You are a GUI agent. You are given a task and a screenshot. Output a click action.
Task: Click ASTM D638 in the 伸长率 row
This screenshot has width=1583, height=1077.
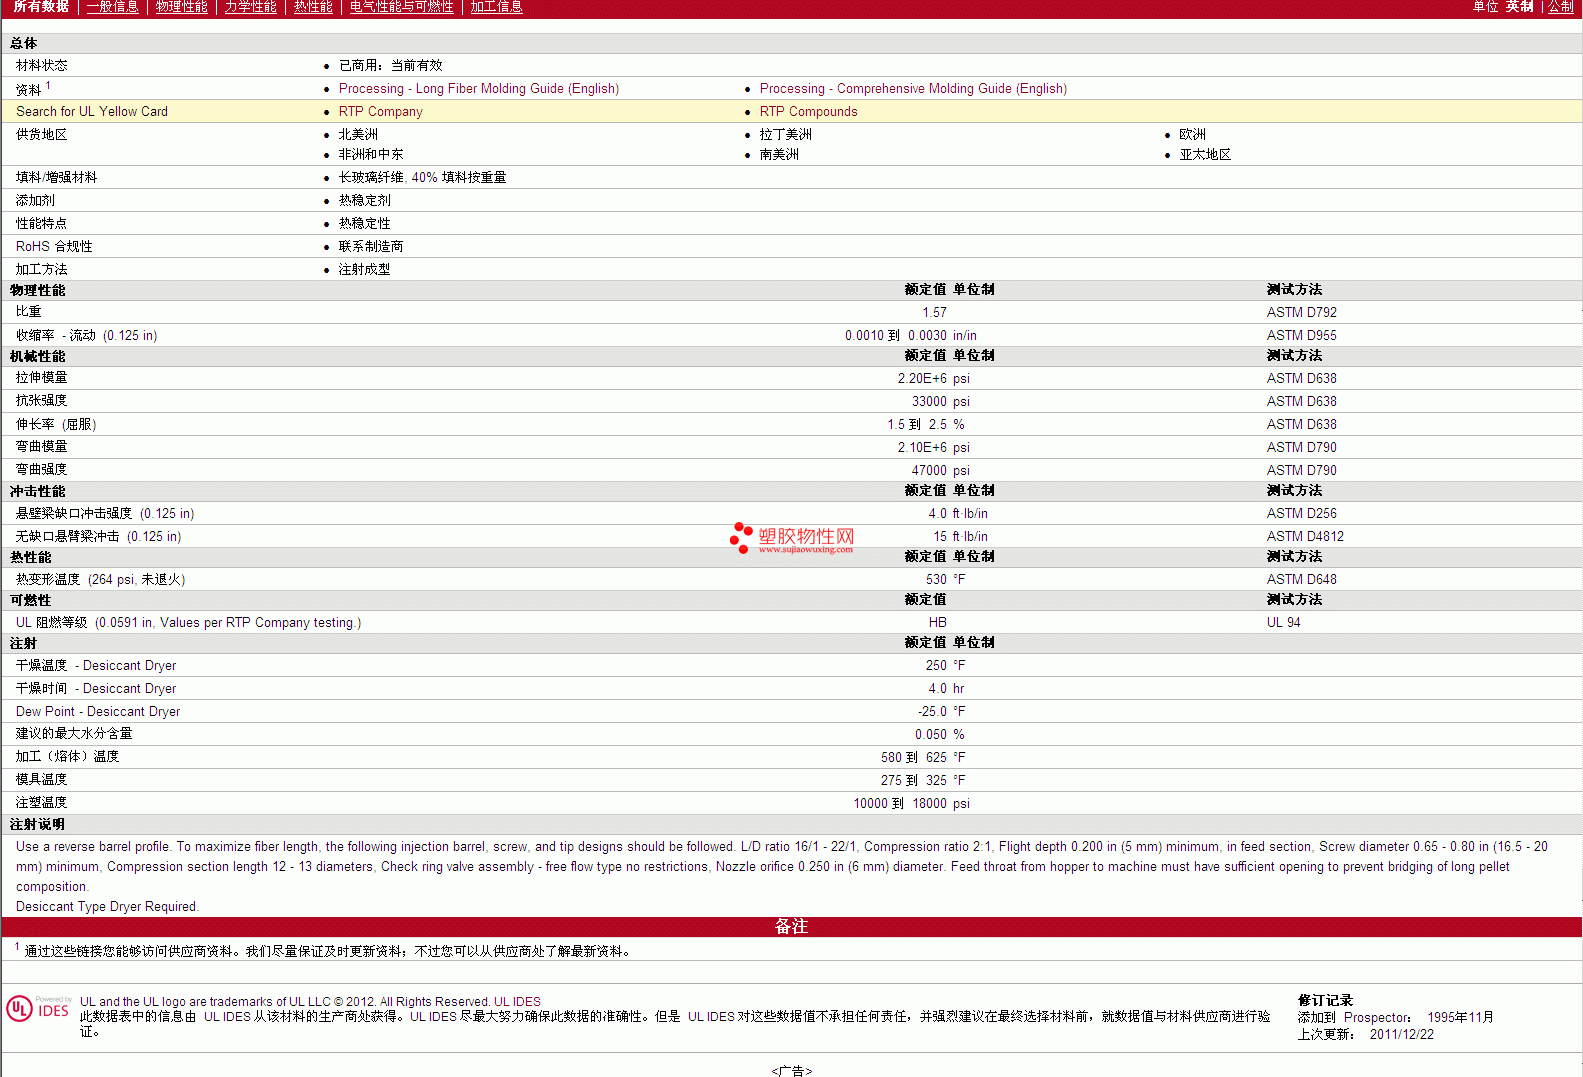tap(1302, 425)
